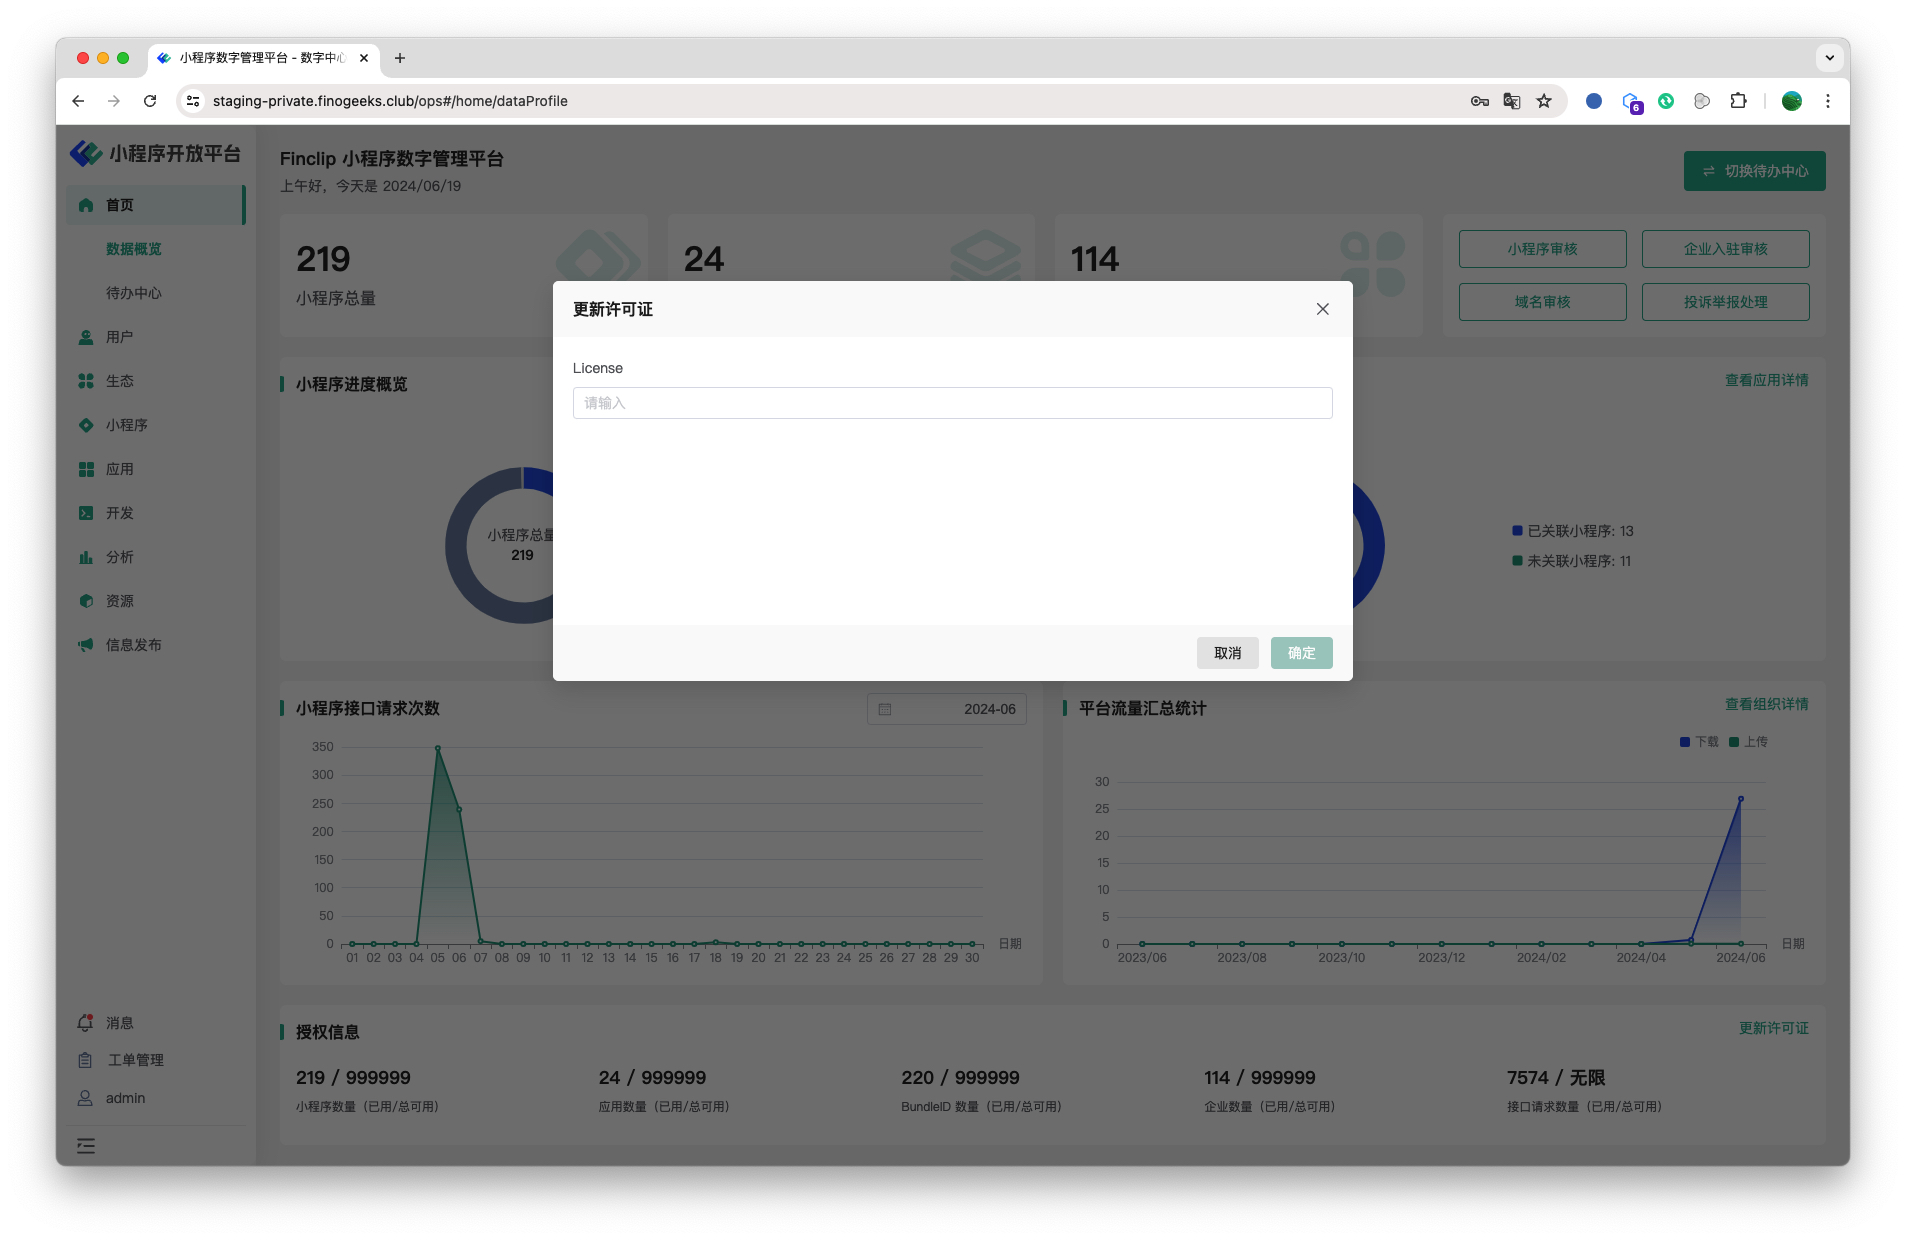1906x1240 pixels.
Task: Click the 开发 terminal icon in sidebar
Action: coord(86,513)
